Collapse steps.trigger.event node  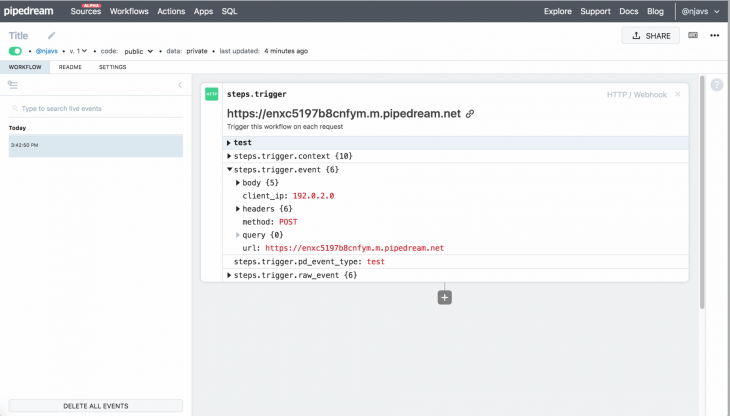(x=230, y=169)
